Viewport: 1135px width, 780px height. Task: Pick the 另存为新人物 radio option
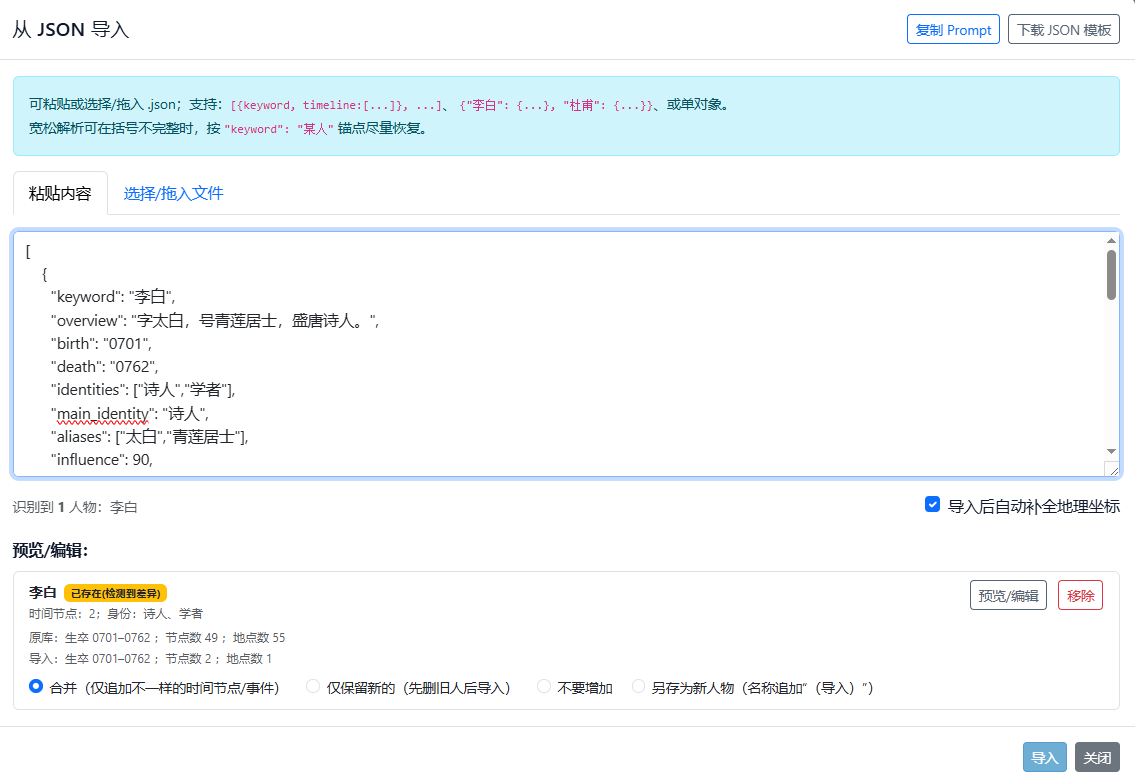(x=638, y=687)
